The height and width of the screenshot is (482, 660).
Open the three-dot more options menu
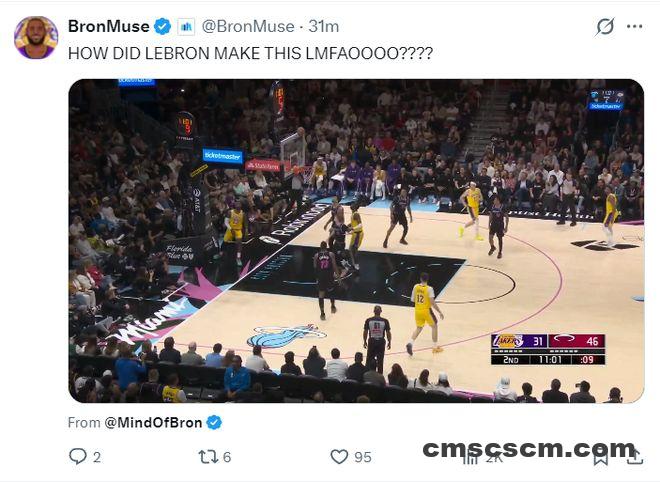[x=634, y=27]
